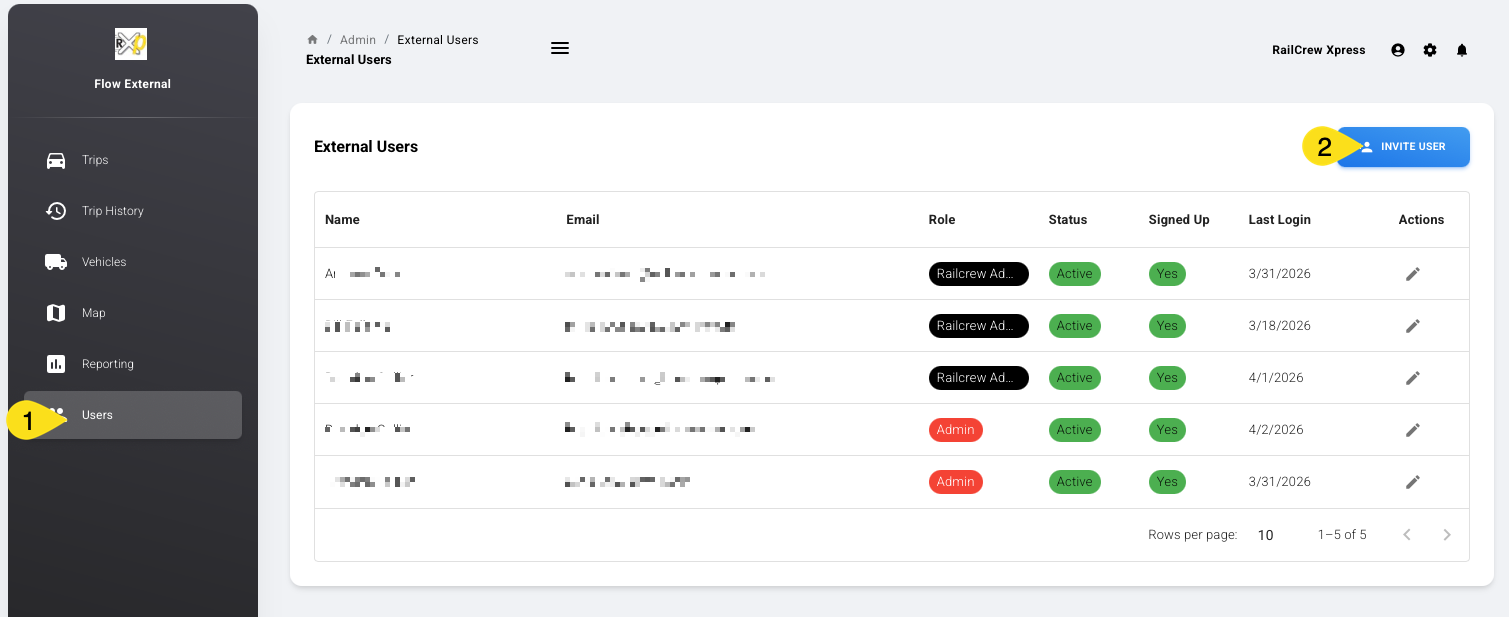Viewport: 1509px width, 617px height.
Task: Click the next page chevron
Action: point(1447,535)
